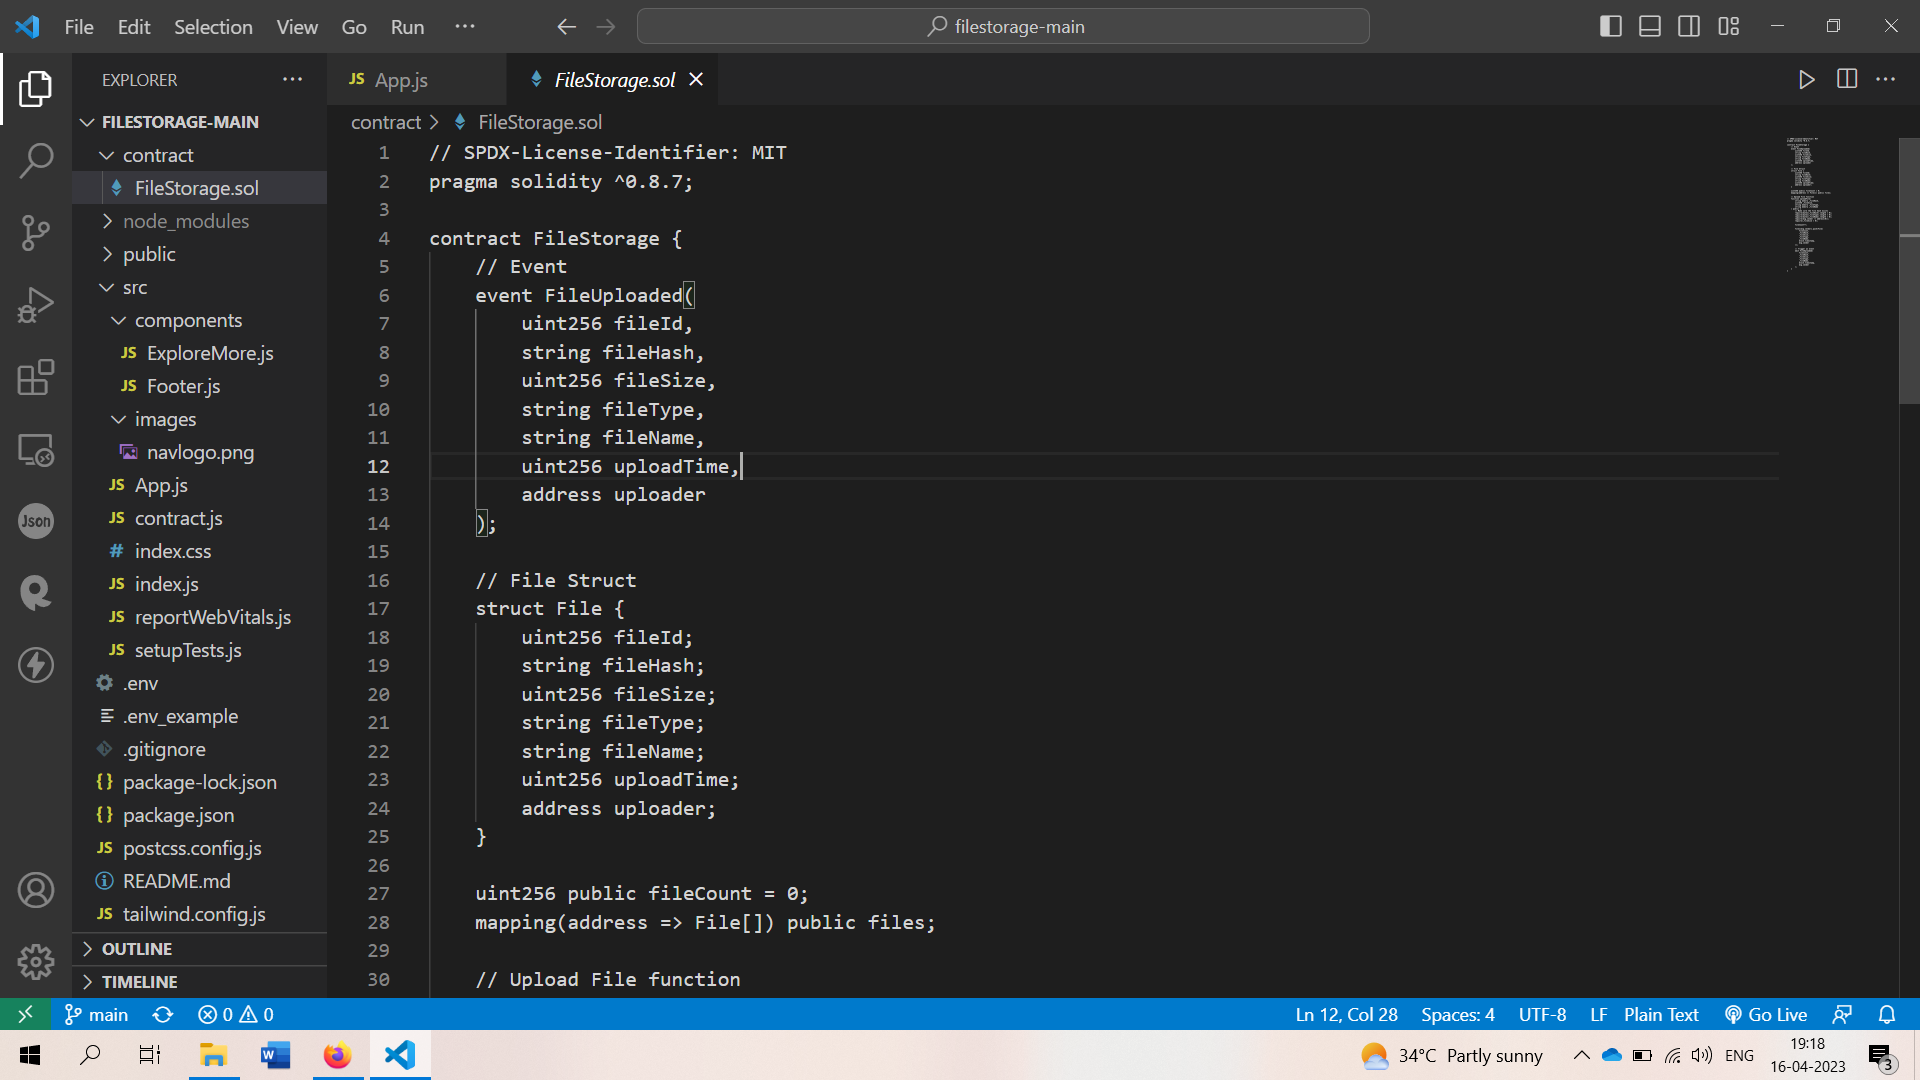Viewport: 1920px width, 1080px height.
Task: Switch to the App.js editor tab
Action: pos(400,80)
